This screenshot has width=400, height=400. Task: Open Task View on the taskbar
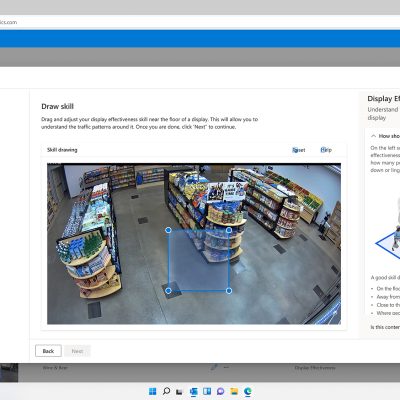[179, 392]
